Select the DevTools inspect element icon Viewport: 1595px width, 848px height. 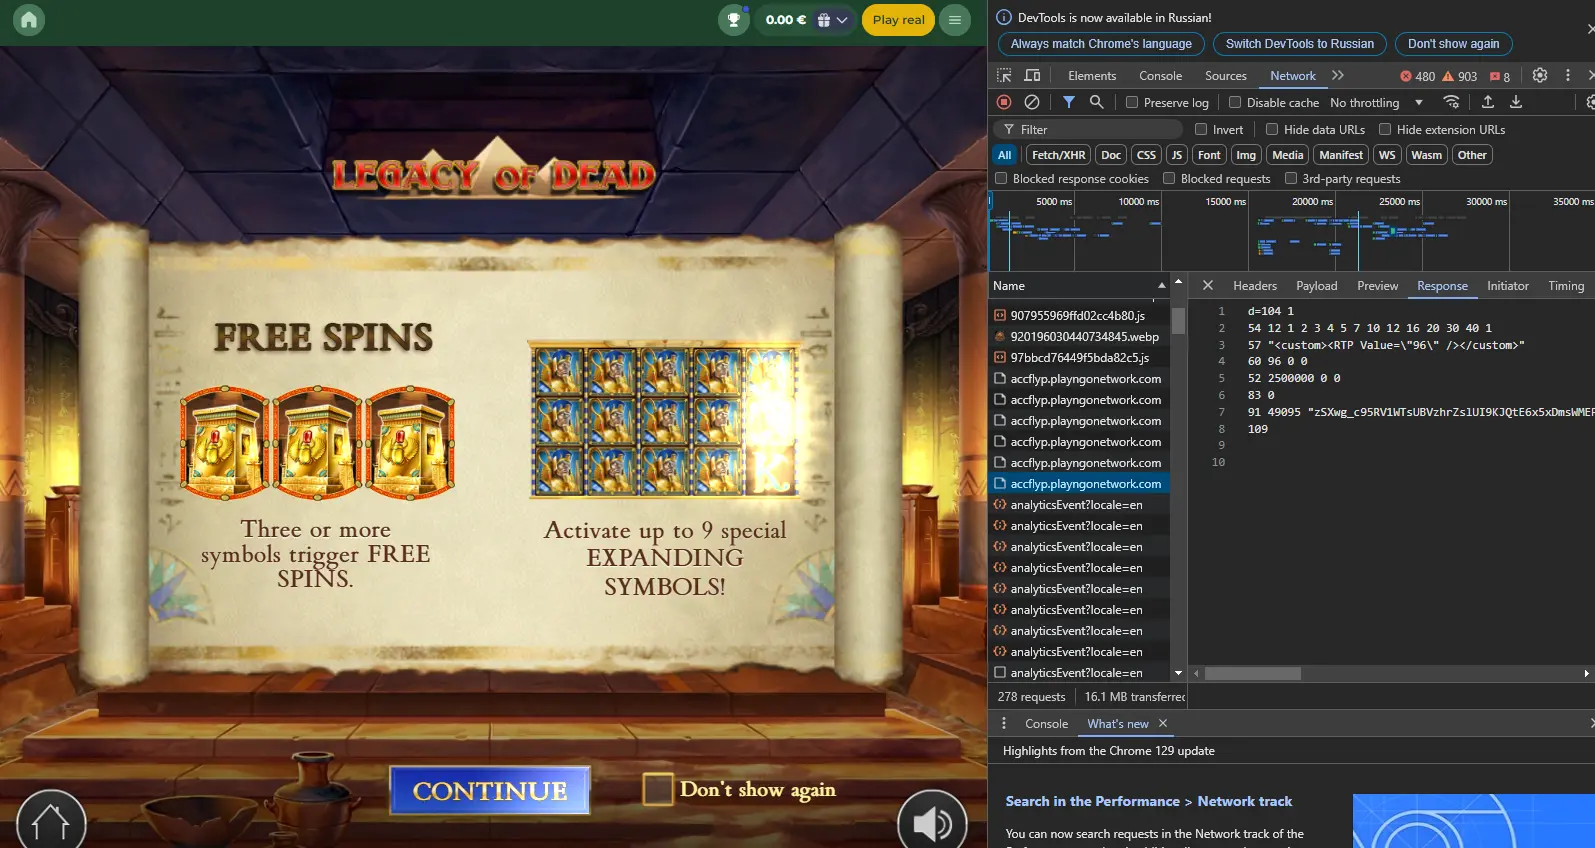coord(1004,76)
